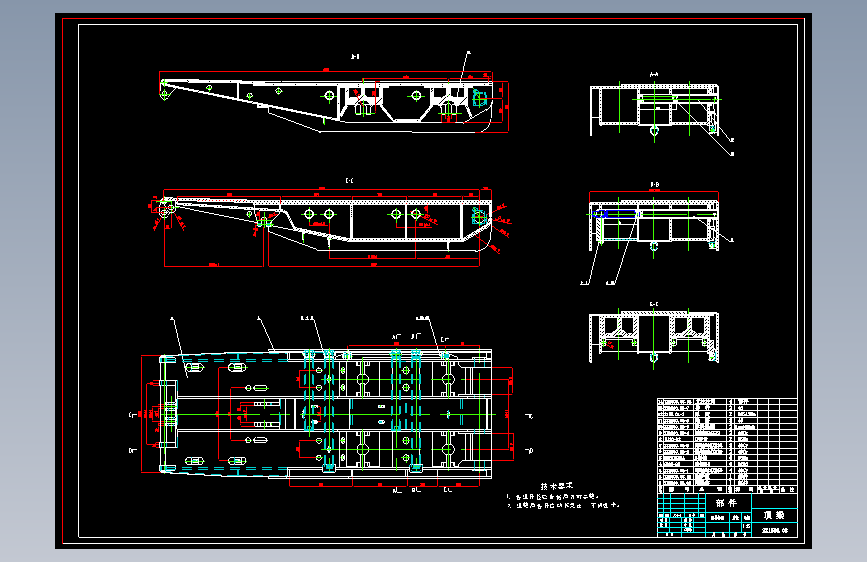Image resolution: width=867 pixels, height=562 pixels.
Task: Click the drawing number below 顶梁
Action: [775, 530]
